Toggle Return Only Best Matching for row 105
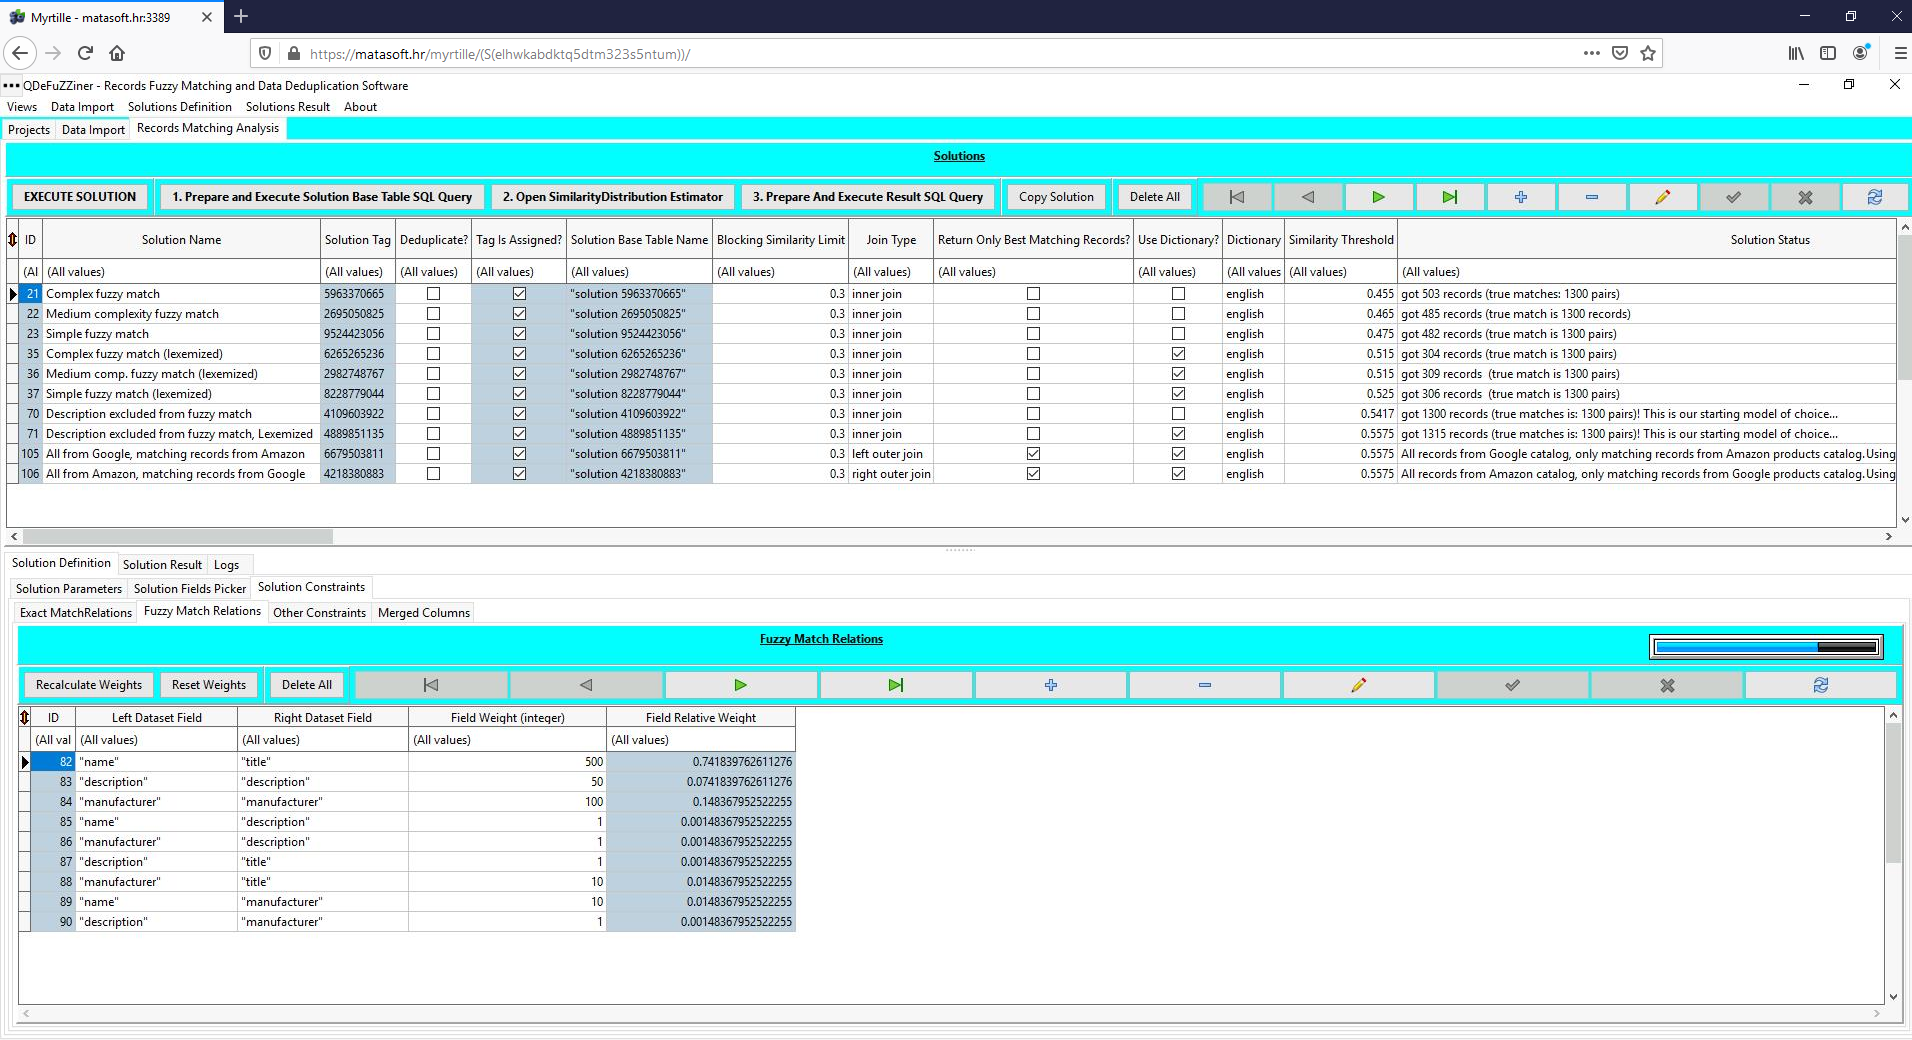This screenshot has width=1912, height=1040. point(1033,454)
